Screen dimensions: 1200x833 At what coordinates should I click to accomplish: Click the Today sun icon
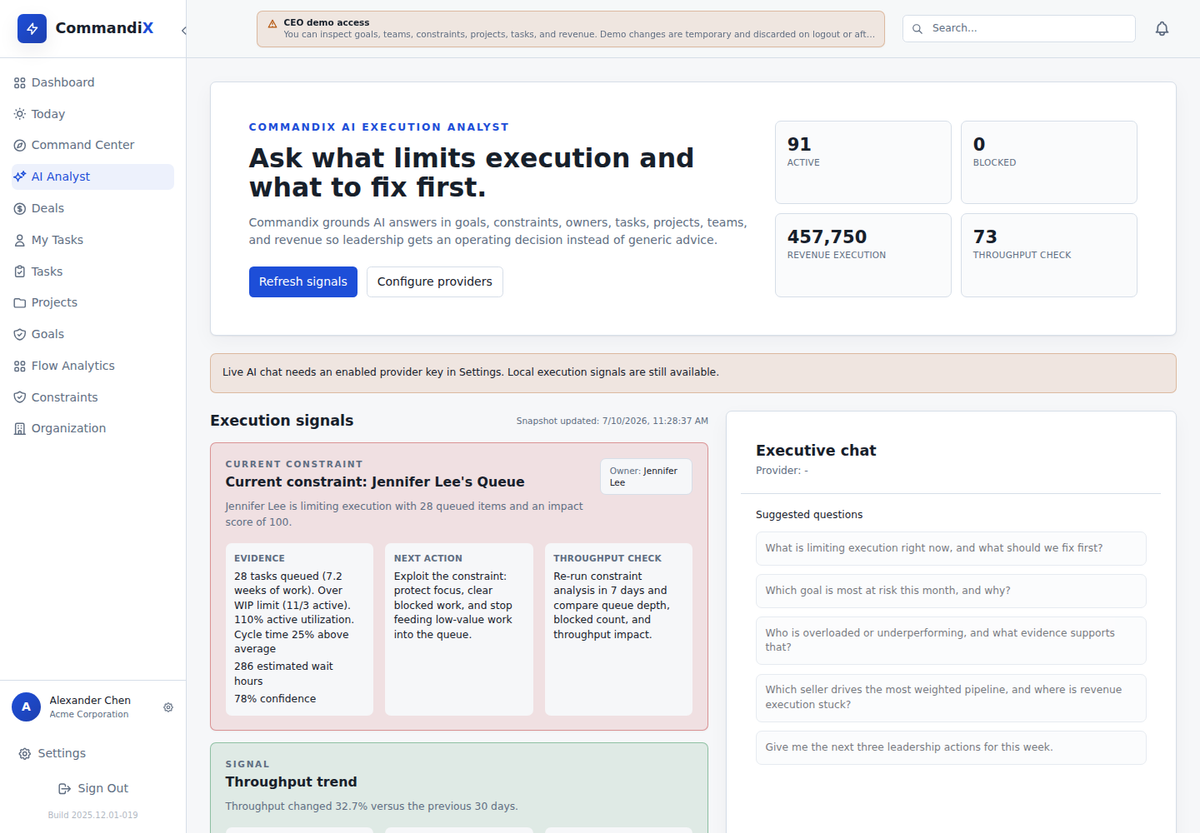coord(19,114)
